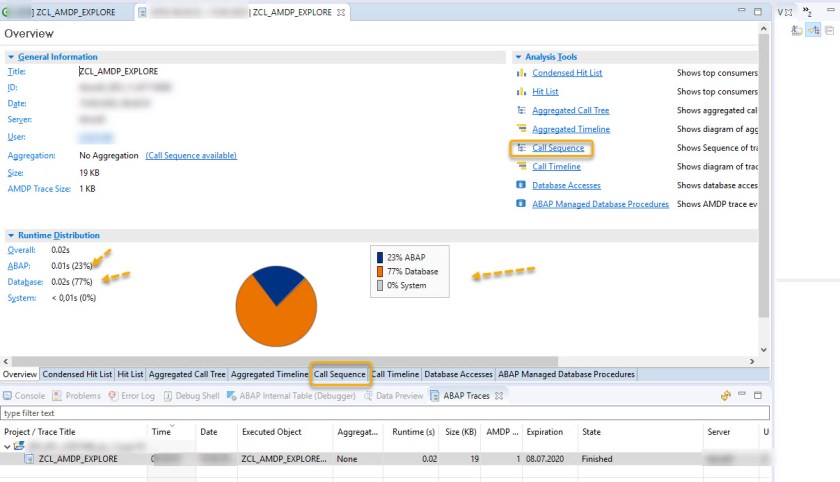Viewport: 840px width, 482px height.
Task: Click the Executed Object column header
Action: pos(285,432)
